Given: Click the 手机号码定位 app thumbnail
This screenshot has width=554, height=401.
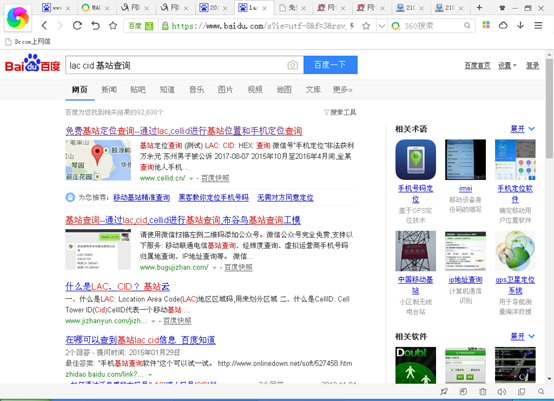Looking at the screenshot, I should [x=416, y=160].
